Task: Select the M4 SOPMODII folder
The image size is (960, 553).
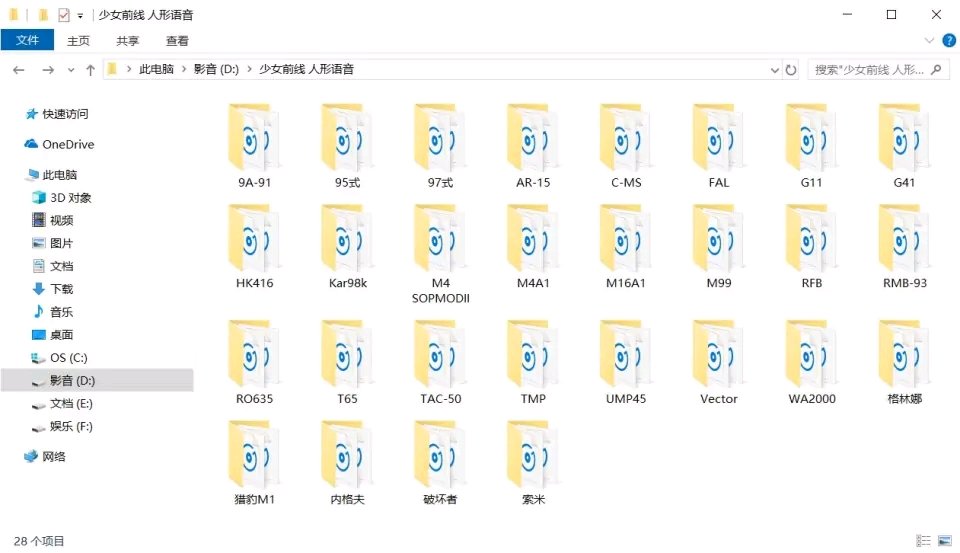Action: [440, 254]
